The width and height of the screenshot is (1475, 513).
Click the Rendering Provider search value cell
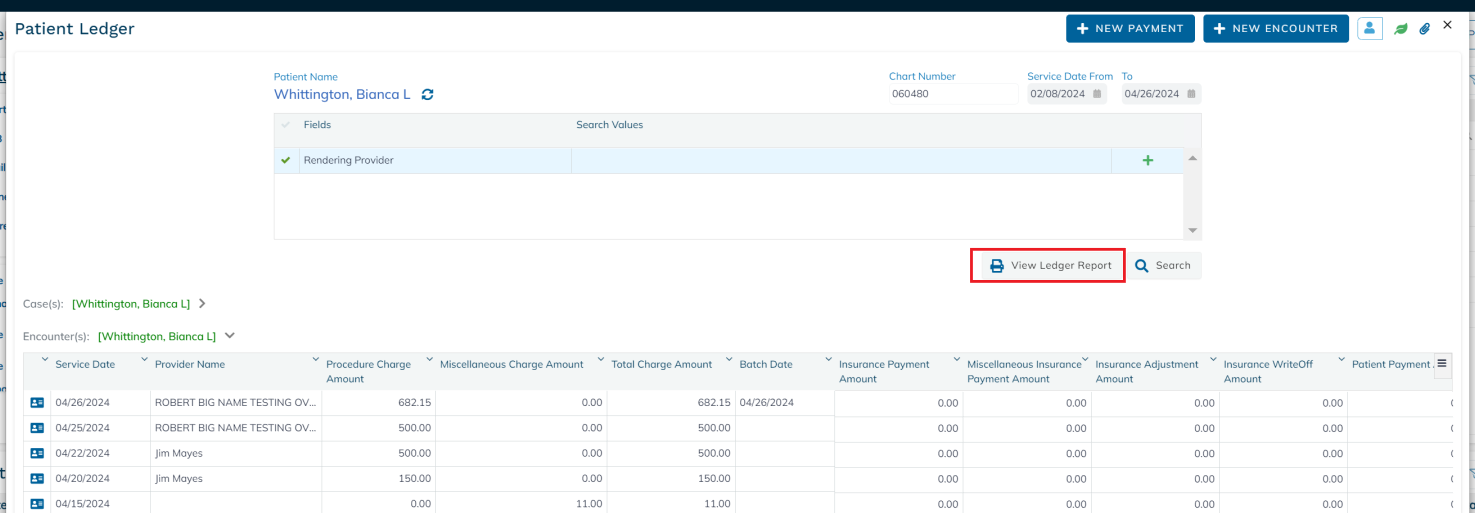click(841, 161)
